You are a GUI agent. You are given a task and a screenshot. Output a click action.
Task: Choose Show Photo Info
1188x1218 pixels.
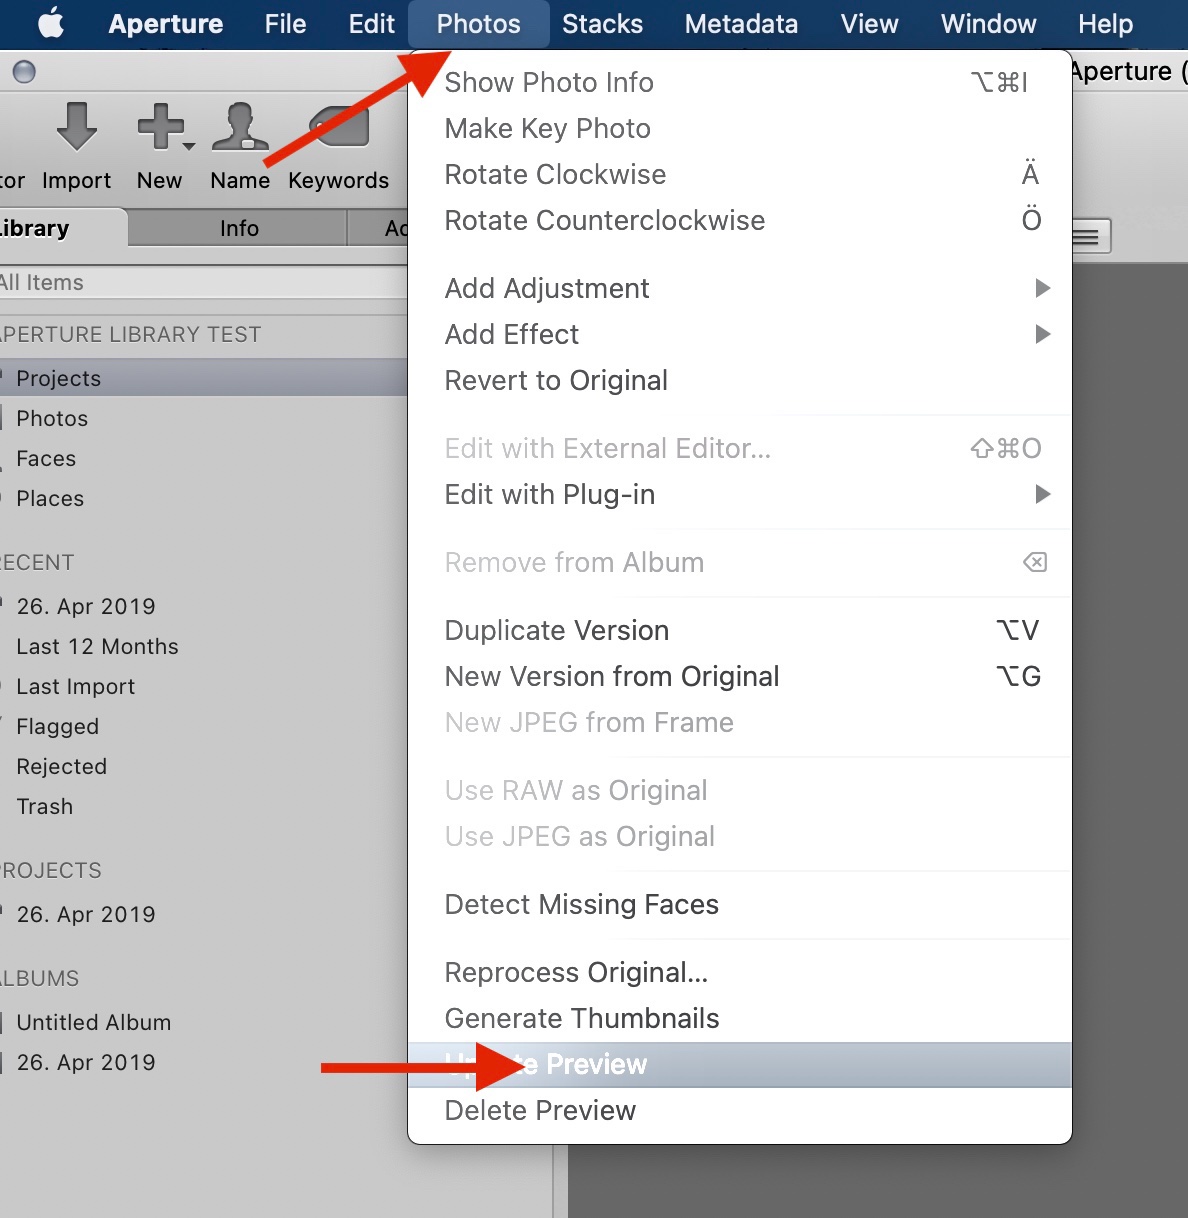point(740,82)
